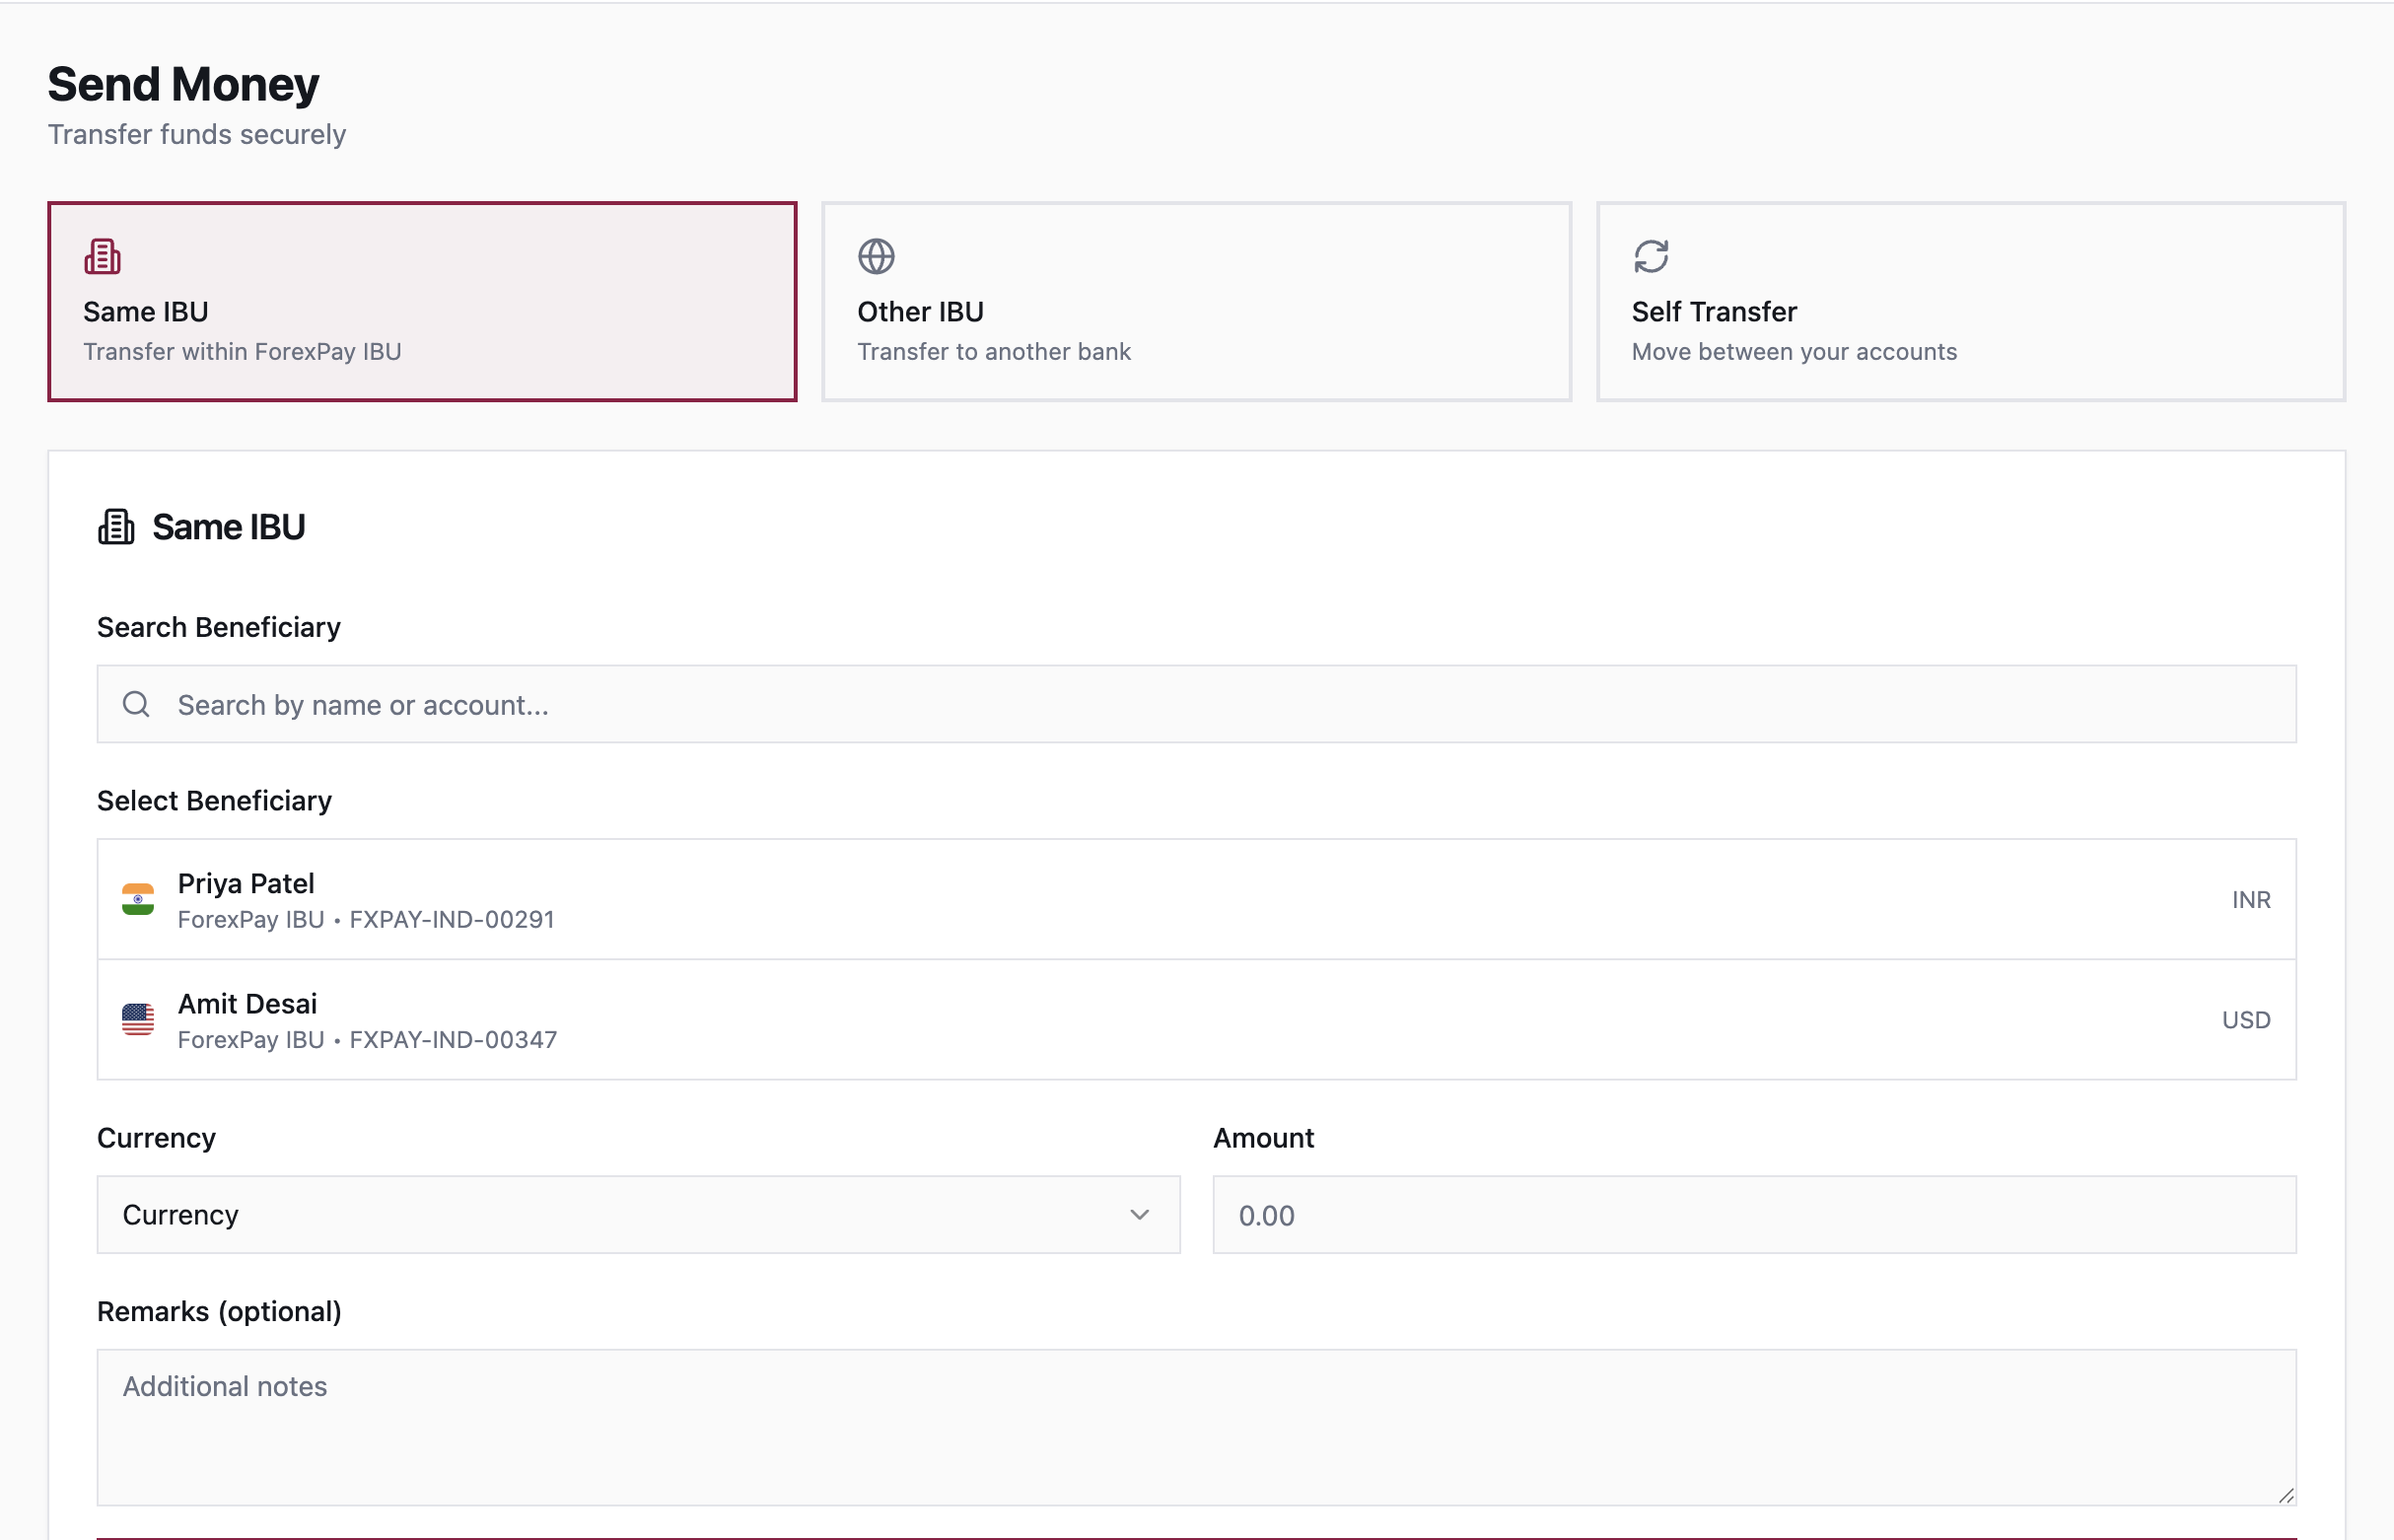Choose the Self Transfer option
This screenshot has width=2394, height=1540.
click(1970, 302)
